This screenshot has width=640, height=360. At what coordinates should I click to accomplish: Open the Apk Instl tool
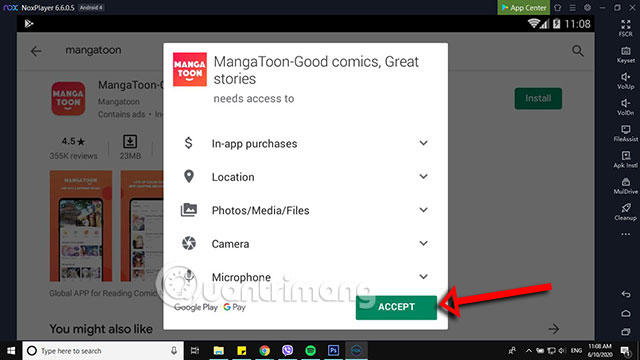click(x=625, y=160)
